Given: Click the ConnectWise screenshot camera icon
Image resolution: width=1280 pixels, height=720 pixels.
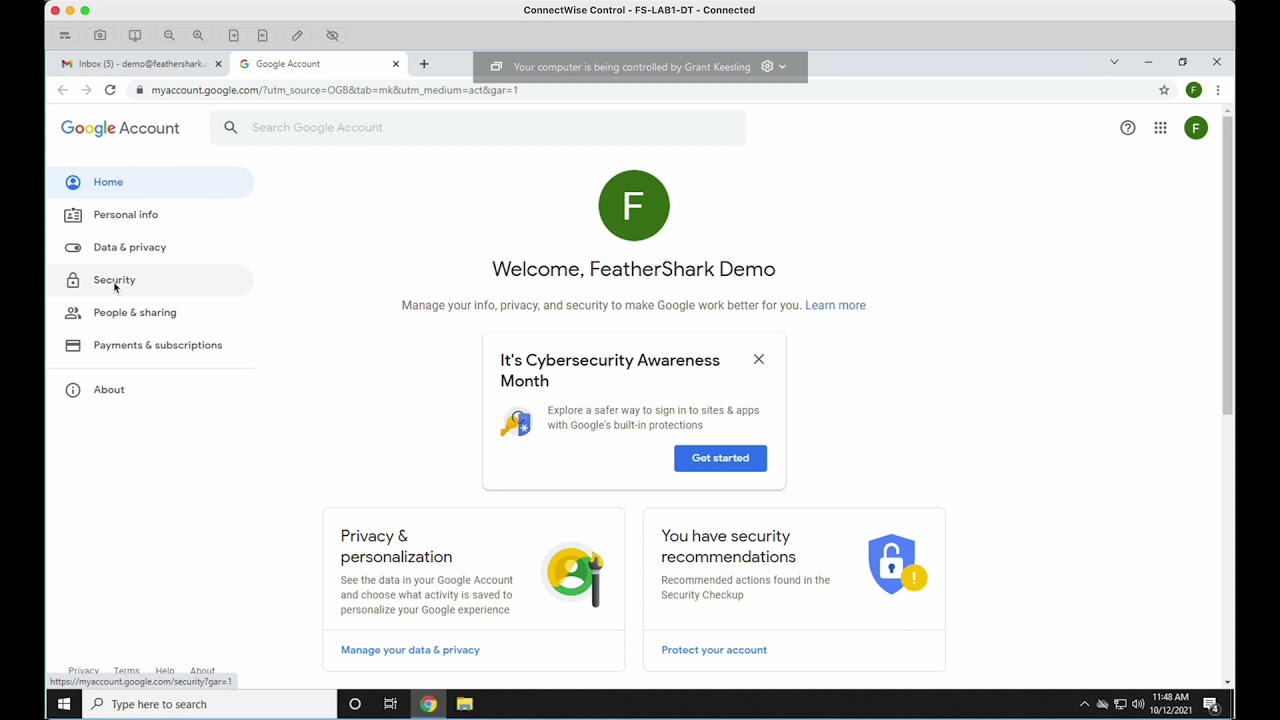Looking at the screenshot, I should [100, 35].
